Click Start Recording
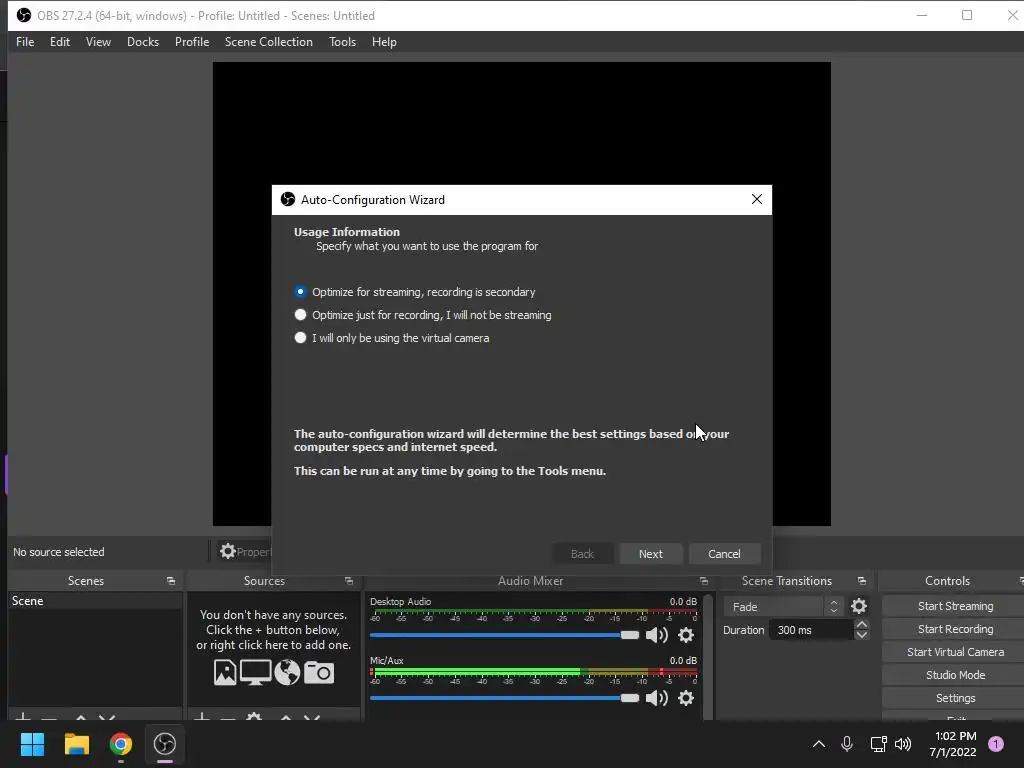Viewport: 1024px width, 768px height. click(x=955, y=629)
